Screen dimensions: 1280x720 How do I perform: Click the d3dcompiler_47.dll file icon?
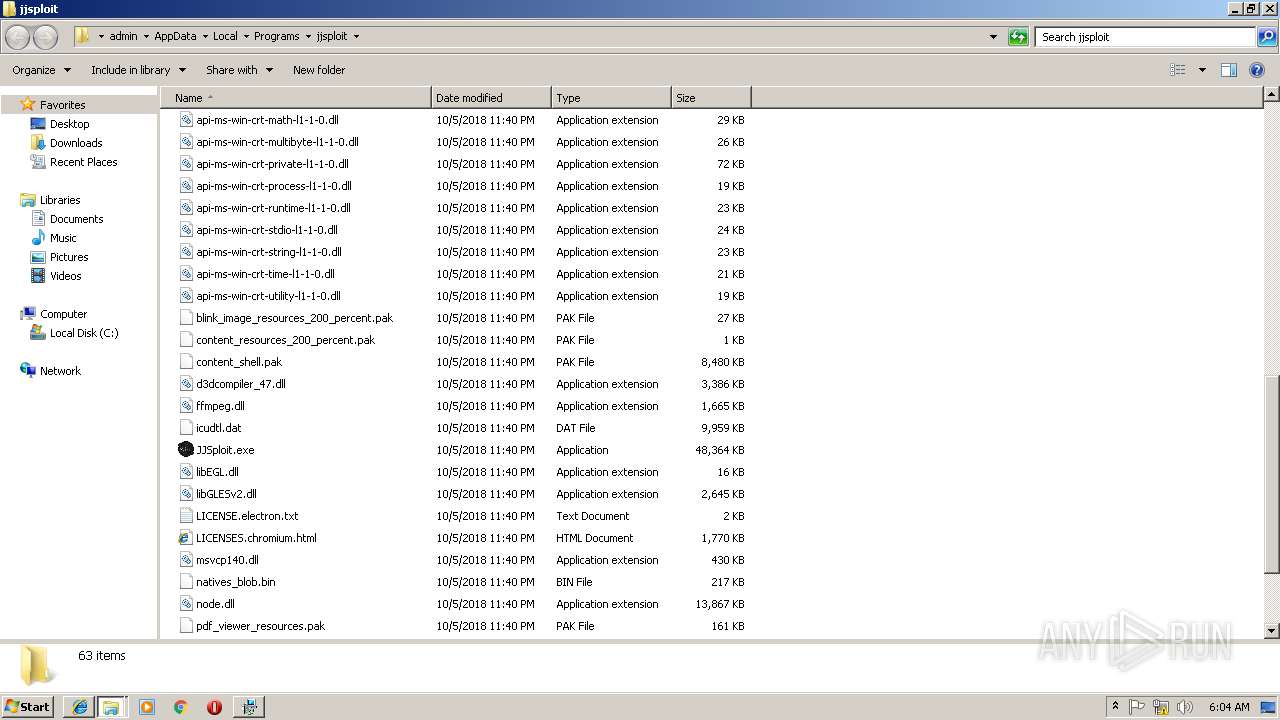point(185,384)
